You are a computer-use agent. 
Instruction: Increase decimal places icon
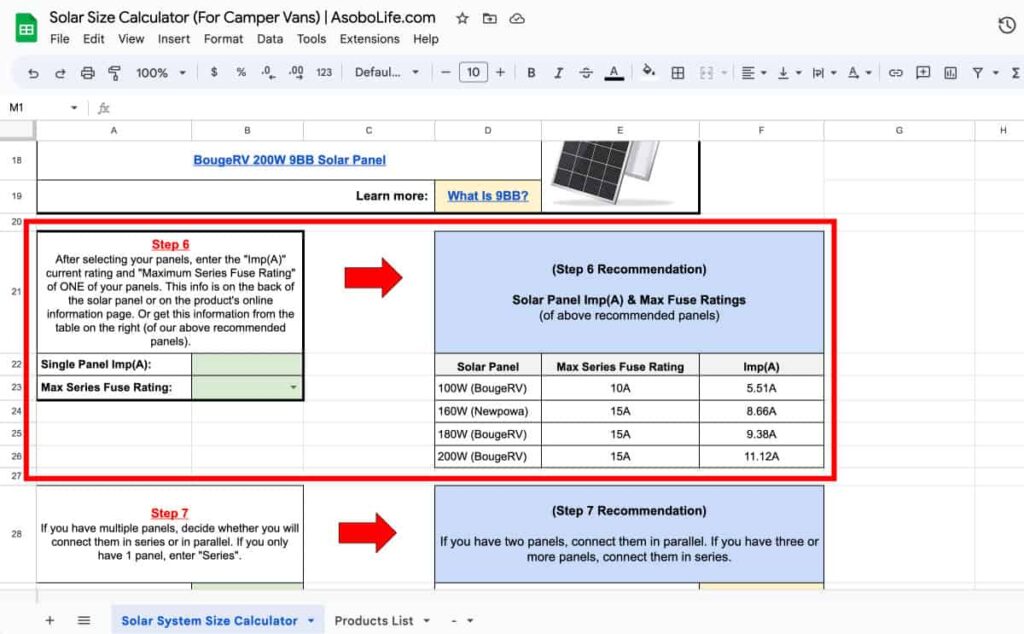pos(296,72)
